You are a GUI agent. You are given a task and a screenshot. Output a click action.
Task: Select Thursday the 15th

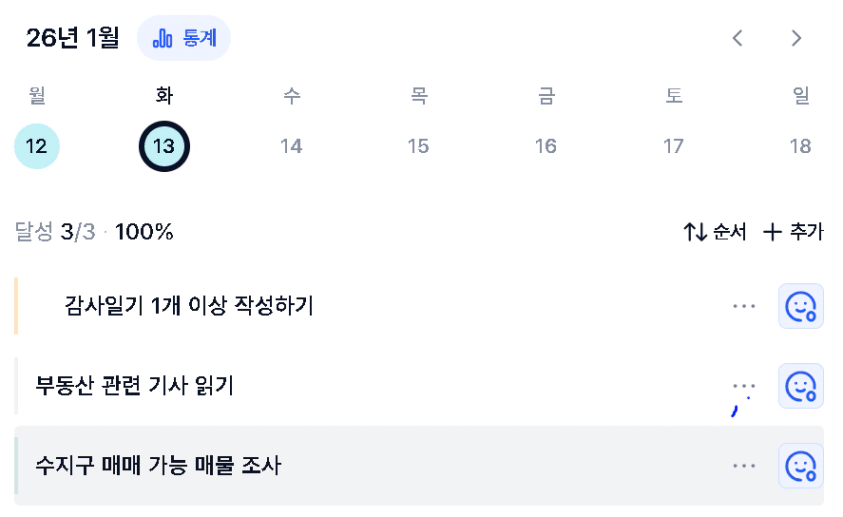click(418, 146)
